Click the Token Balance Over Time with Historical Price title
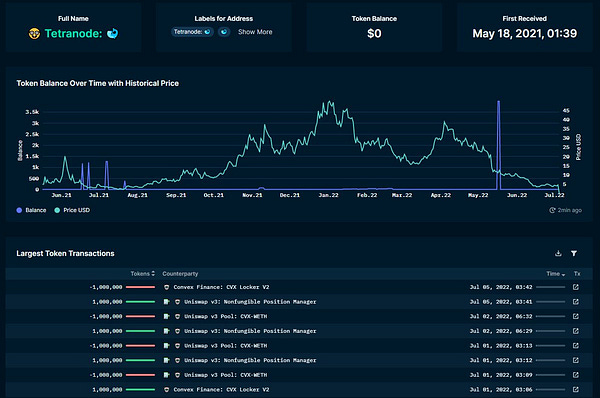The image size is (600, 398). 98,83
